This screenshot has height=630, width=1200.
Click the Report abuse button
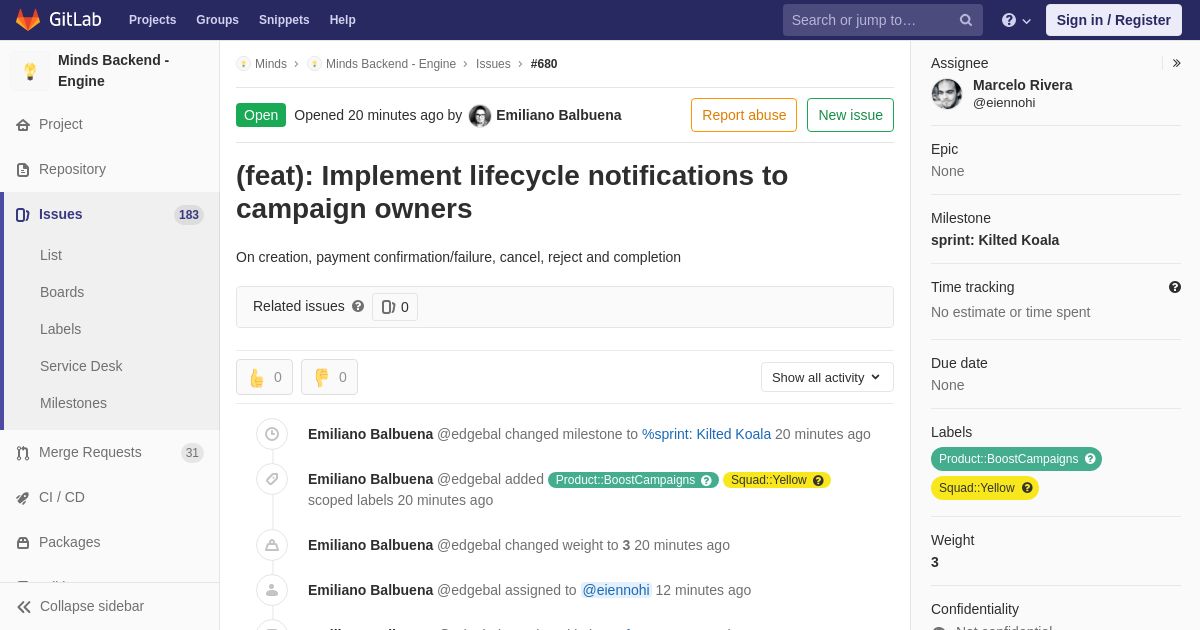click(744, 115)
